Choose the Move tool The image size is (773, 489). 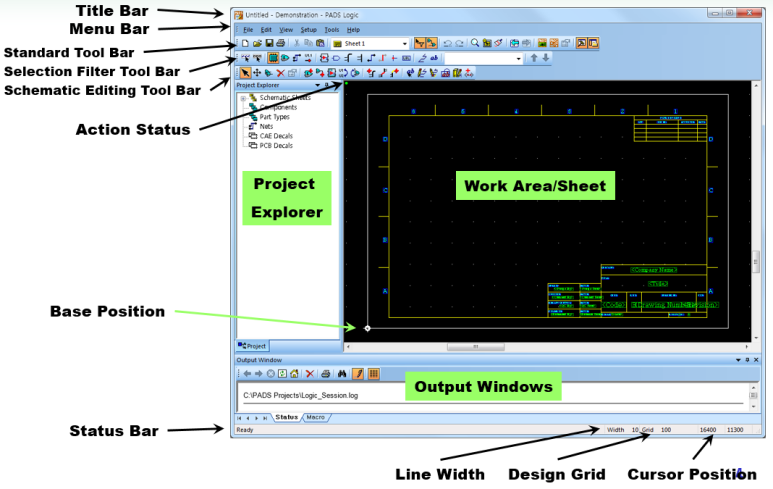click(257, 73)
